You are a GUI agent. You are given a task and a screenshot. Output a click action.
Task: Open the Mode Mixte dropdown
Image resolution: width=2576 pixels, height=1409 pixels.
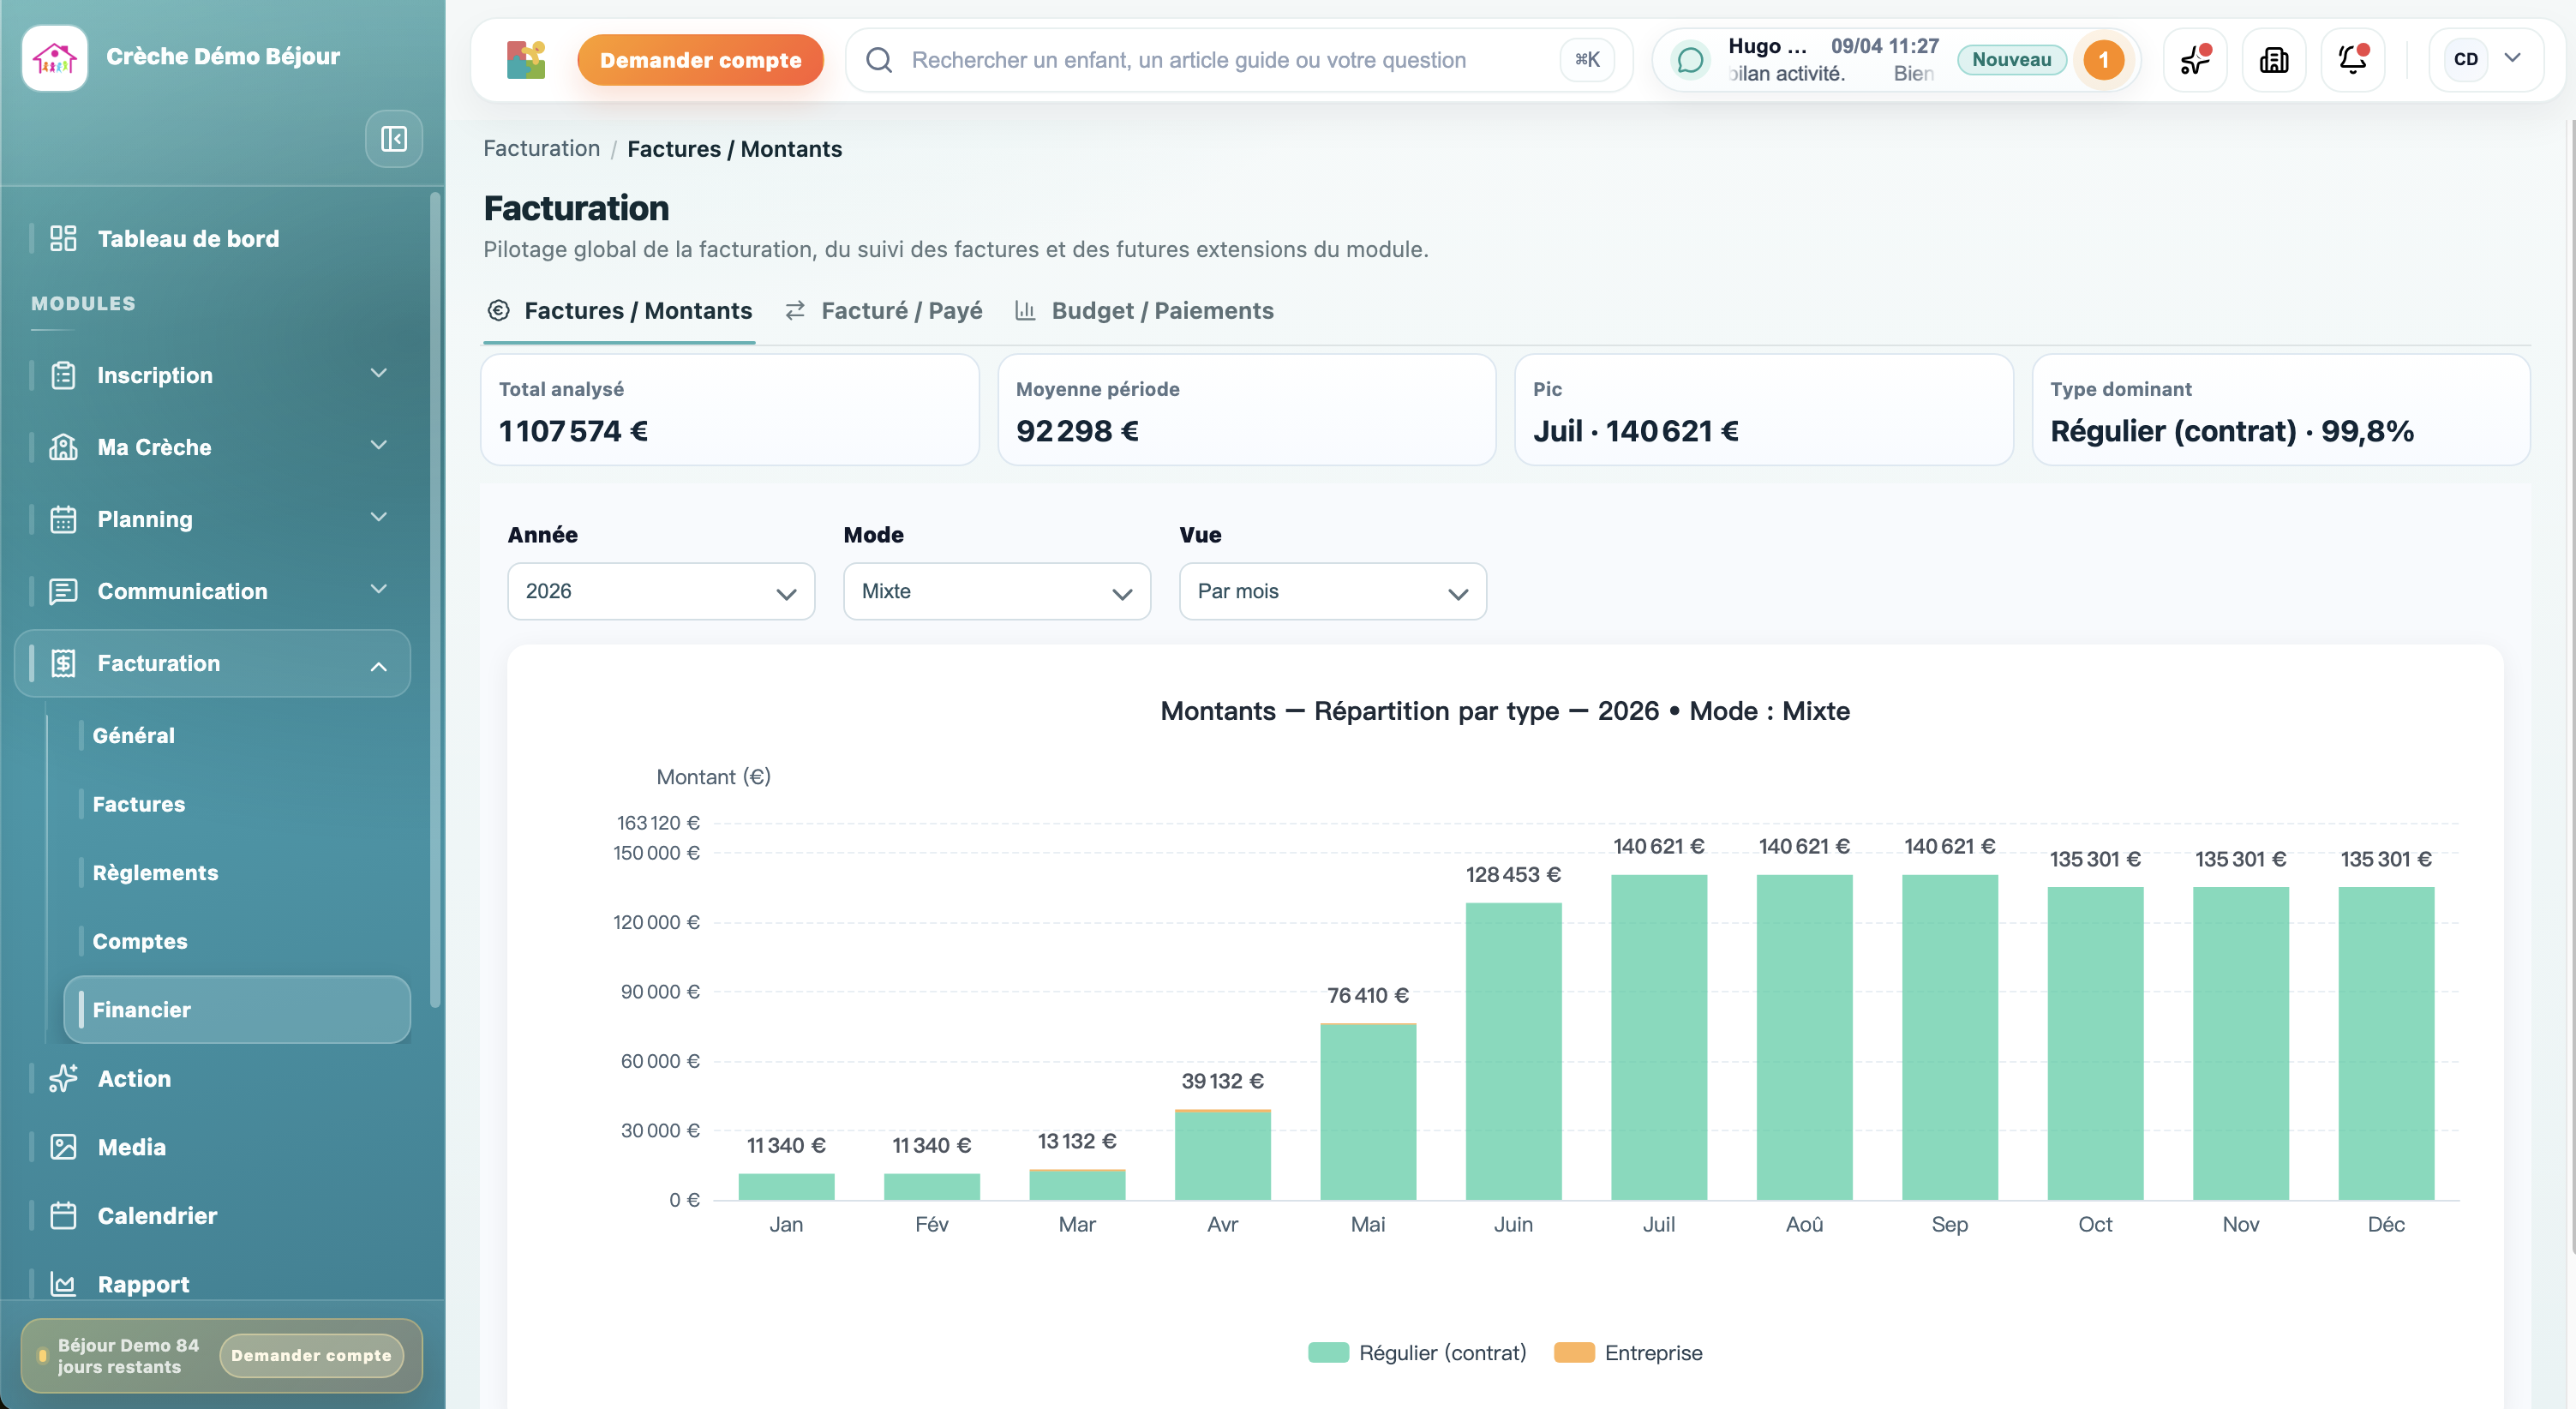995,591
